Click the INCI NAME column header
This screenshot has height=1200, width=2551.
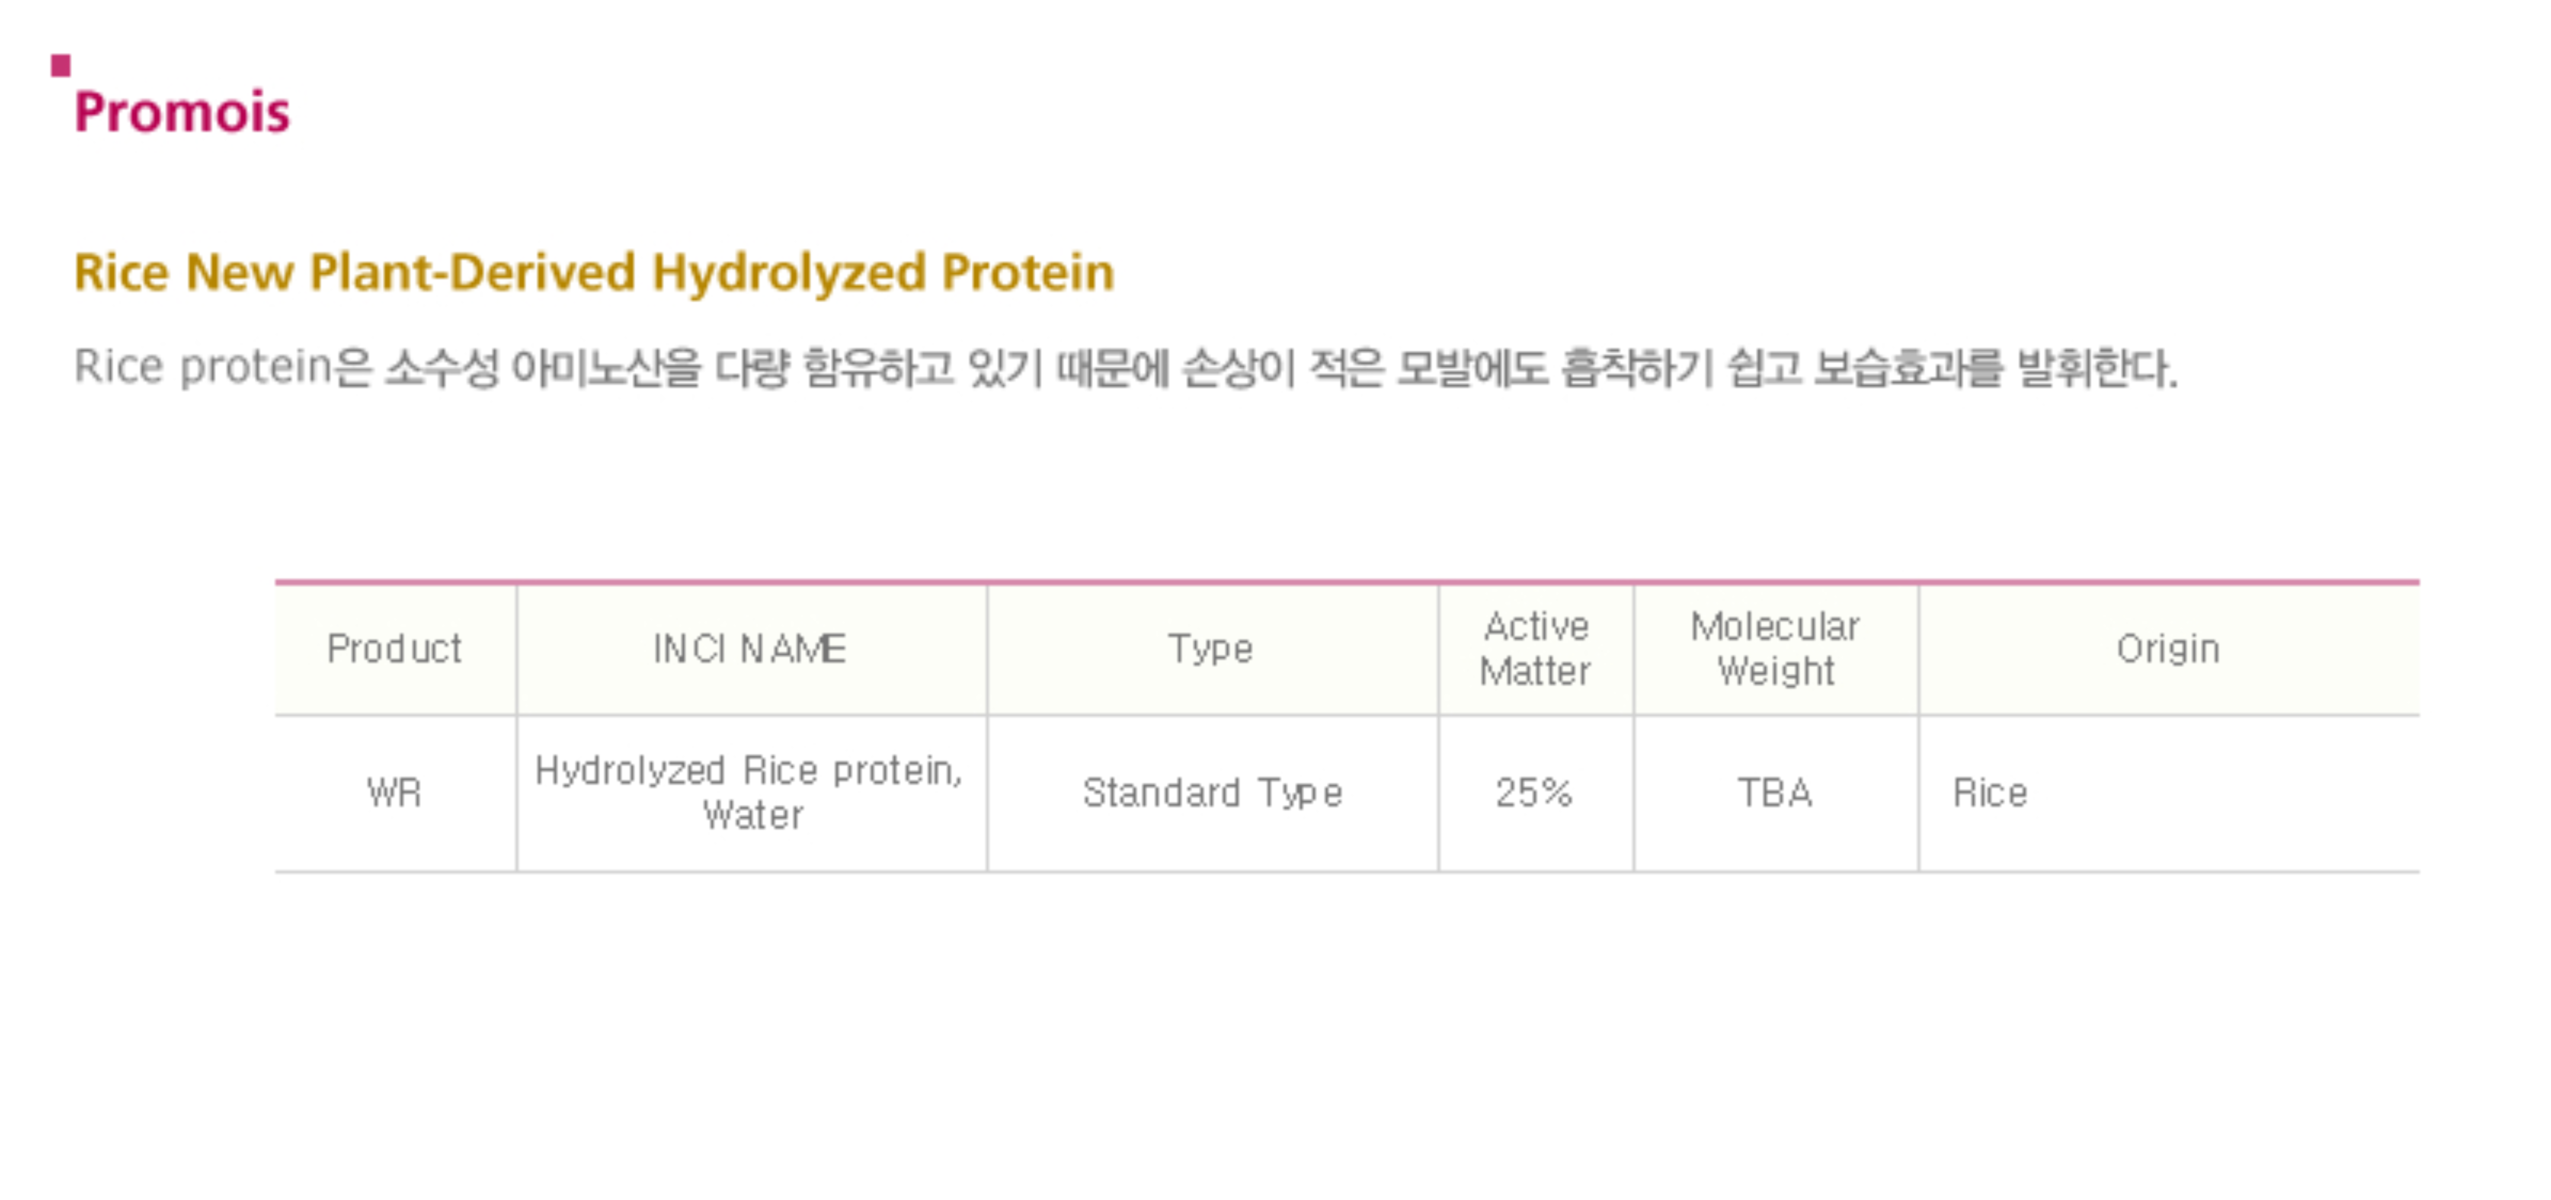[750, 649]
